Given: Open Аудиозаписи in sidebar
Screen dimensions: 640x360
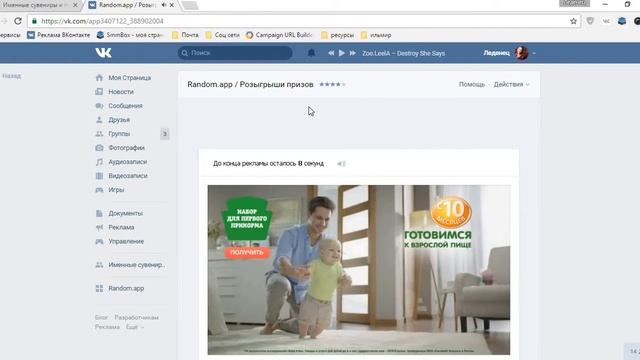Looking at the screenshot, I should [127, 162].
